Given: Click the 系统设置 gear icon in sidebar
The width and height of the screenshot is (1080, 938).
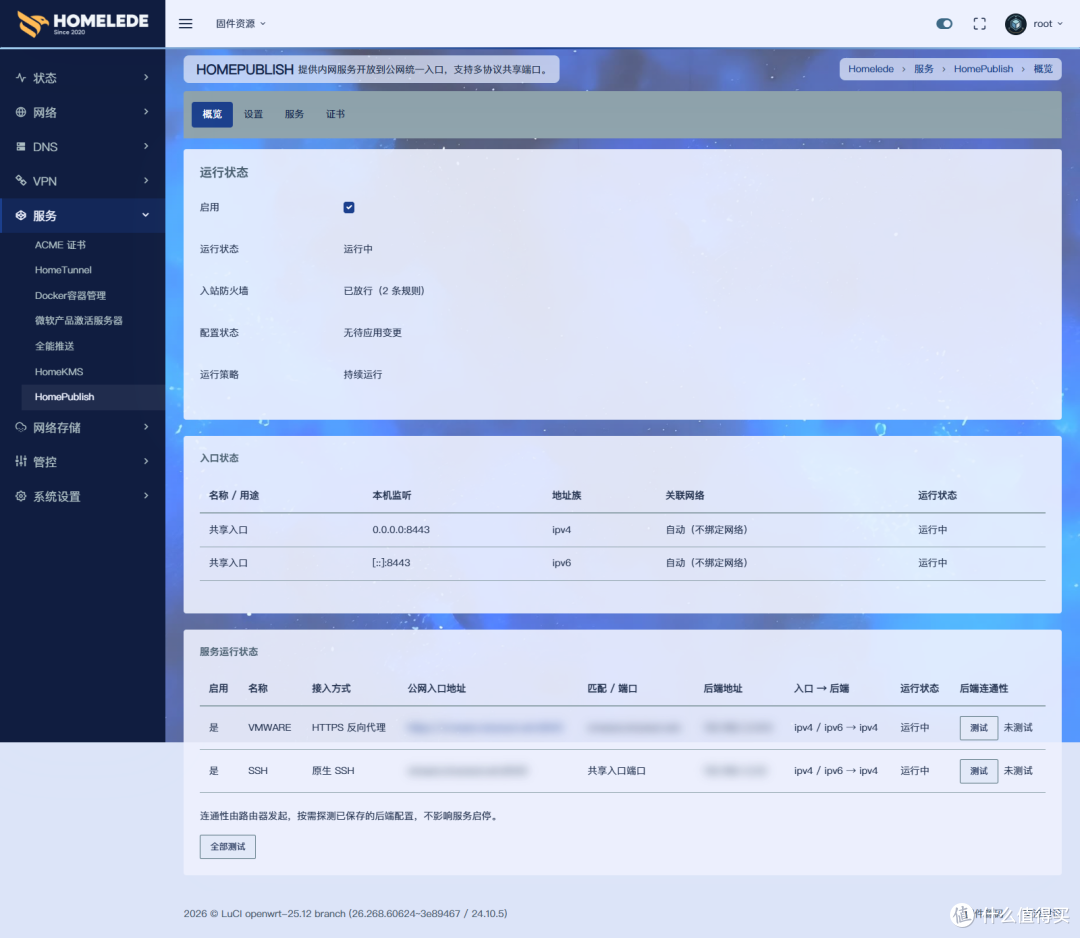Looking at the screenshot, I should click(21, 496).
